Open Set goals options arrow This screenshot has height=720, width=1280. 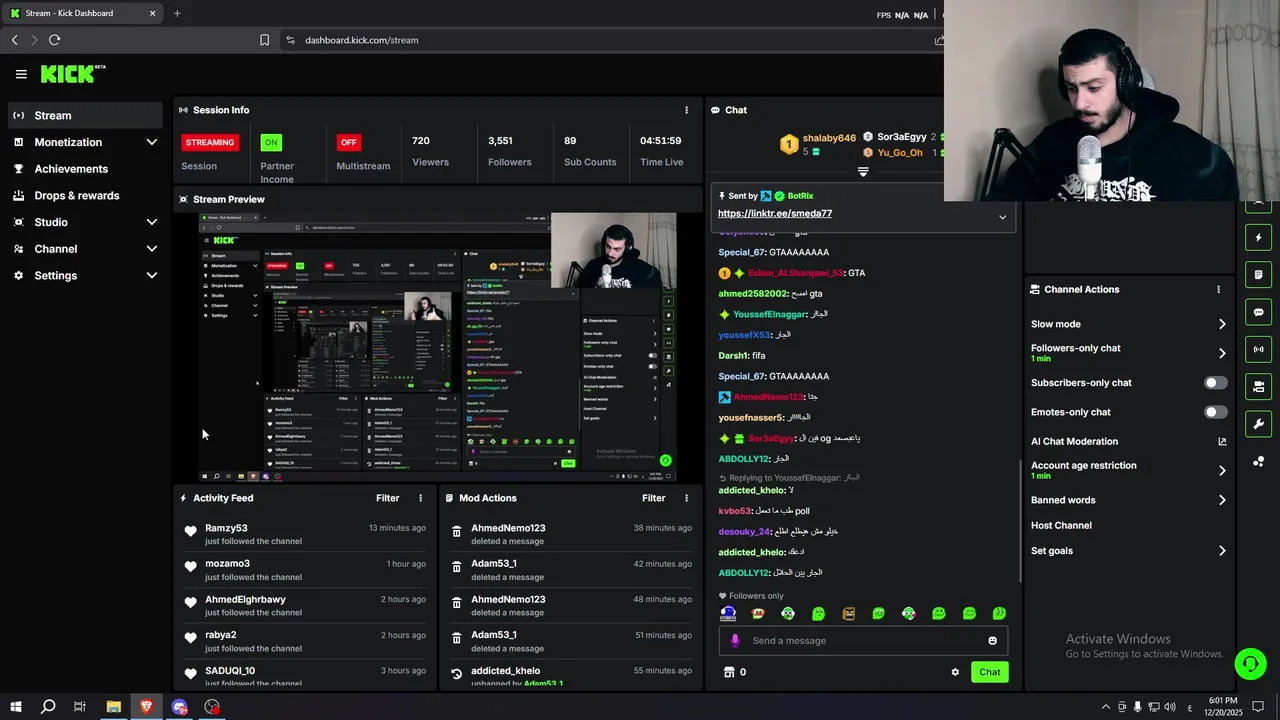tap(1222, 551)
